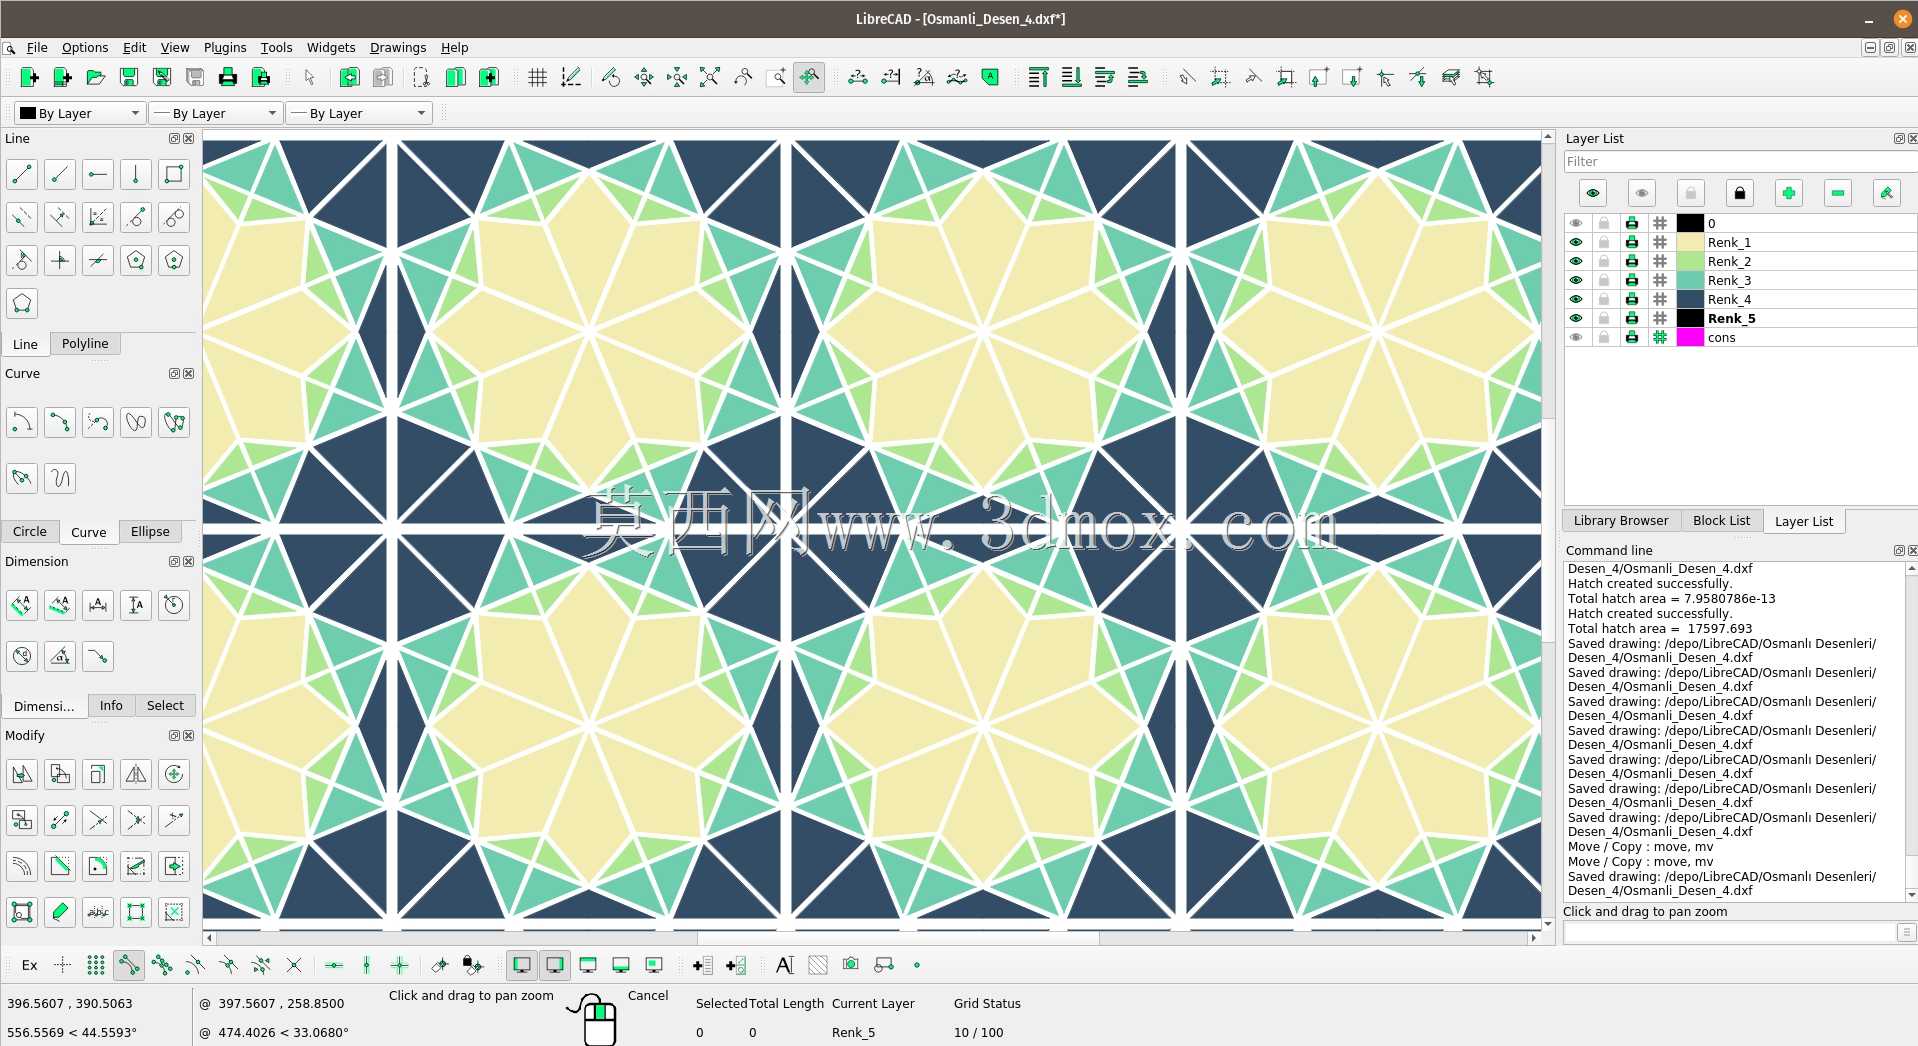The height and width of the screenshot is (1046, 1918).
Task: Print the drawing
Action: pos(228,77)
